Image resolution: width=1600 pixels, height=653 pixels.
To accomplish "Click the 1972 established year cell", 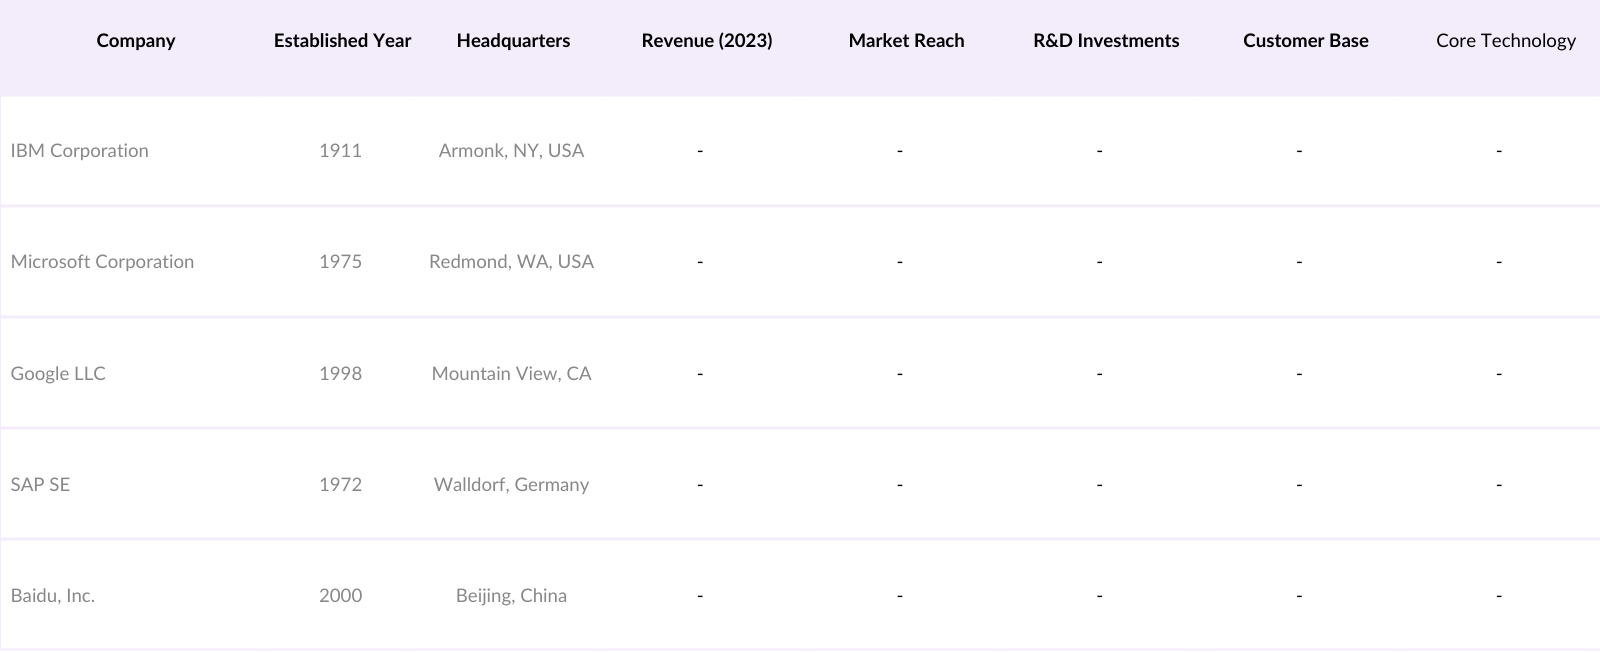I will 340,485.
